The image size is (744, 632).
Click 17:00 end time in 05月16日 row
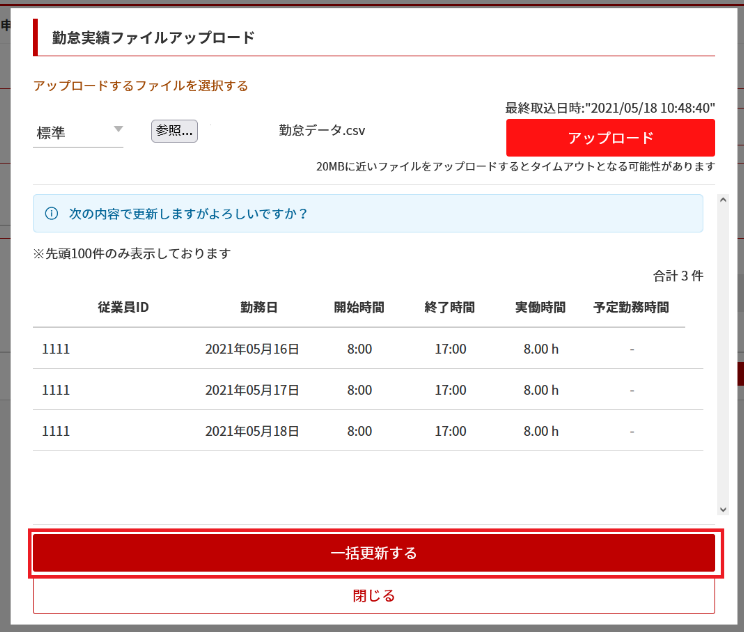pos(450,349)
